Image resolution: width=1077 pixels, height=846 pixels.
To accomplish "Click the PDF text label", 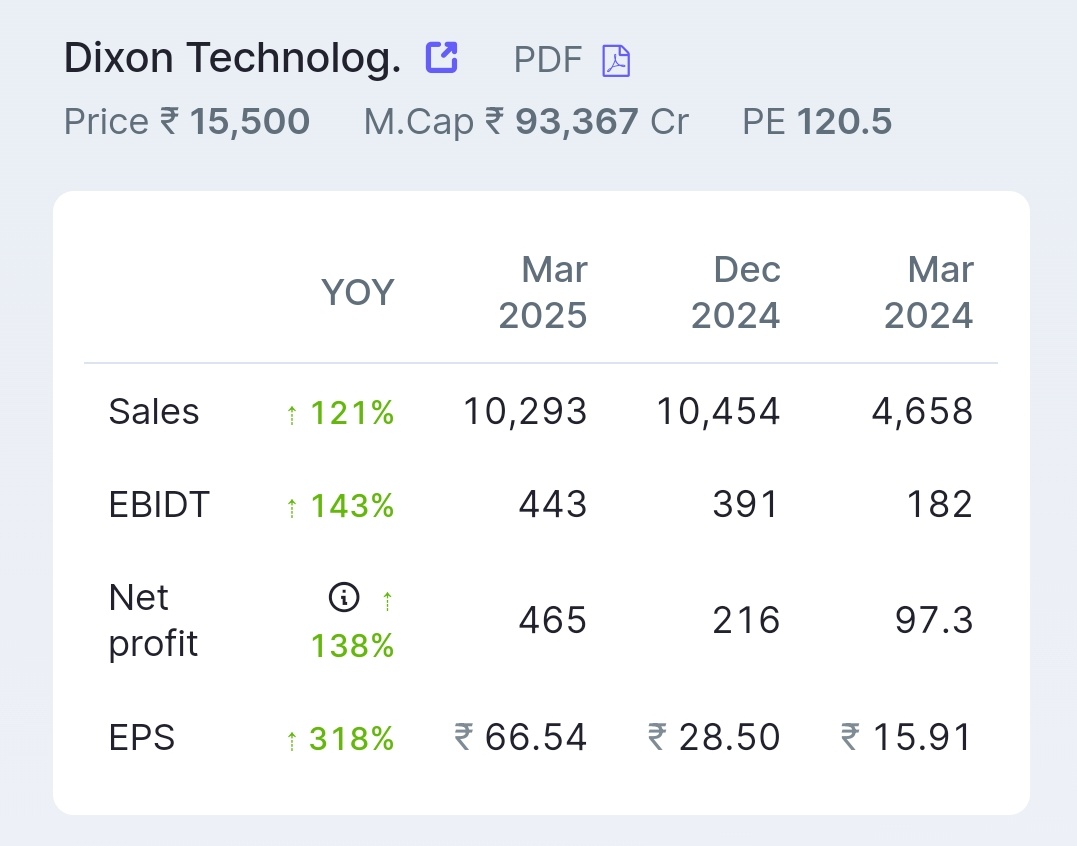I will pos(548,60).
